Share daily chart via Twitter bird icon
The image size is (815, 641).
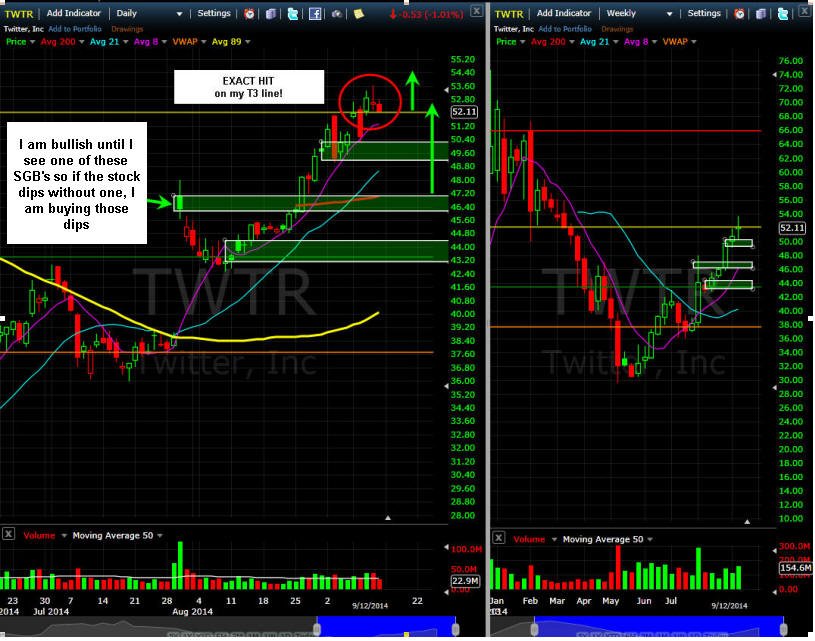pyautogui.click(x=293, y=14)
